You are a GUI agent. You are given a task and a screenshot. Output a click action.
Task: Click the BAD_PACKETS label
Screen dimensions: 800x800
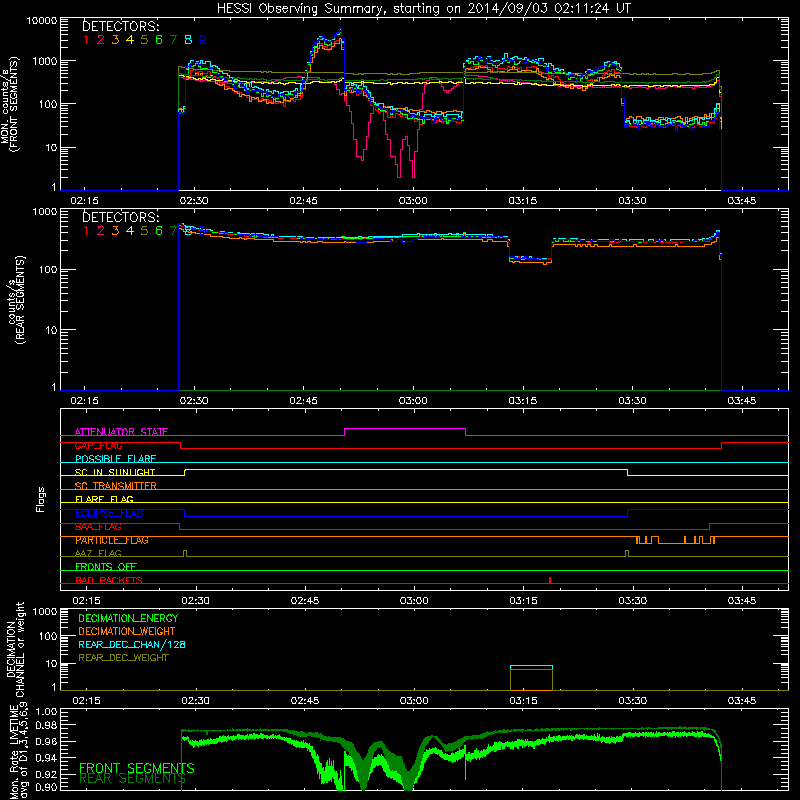pyautogui.click(x=109, y=580)
